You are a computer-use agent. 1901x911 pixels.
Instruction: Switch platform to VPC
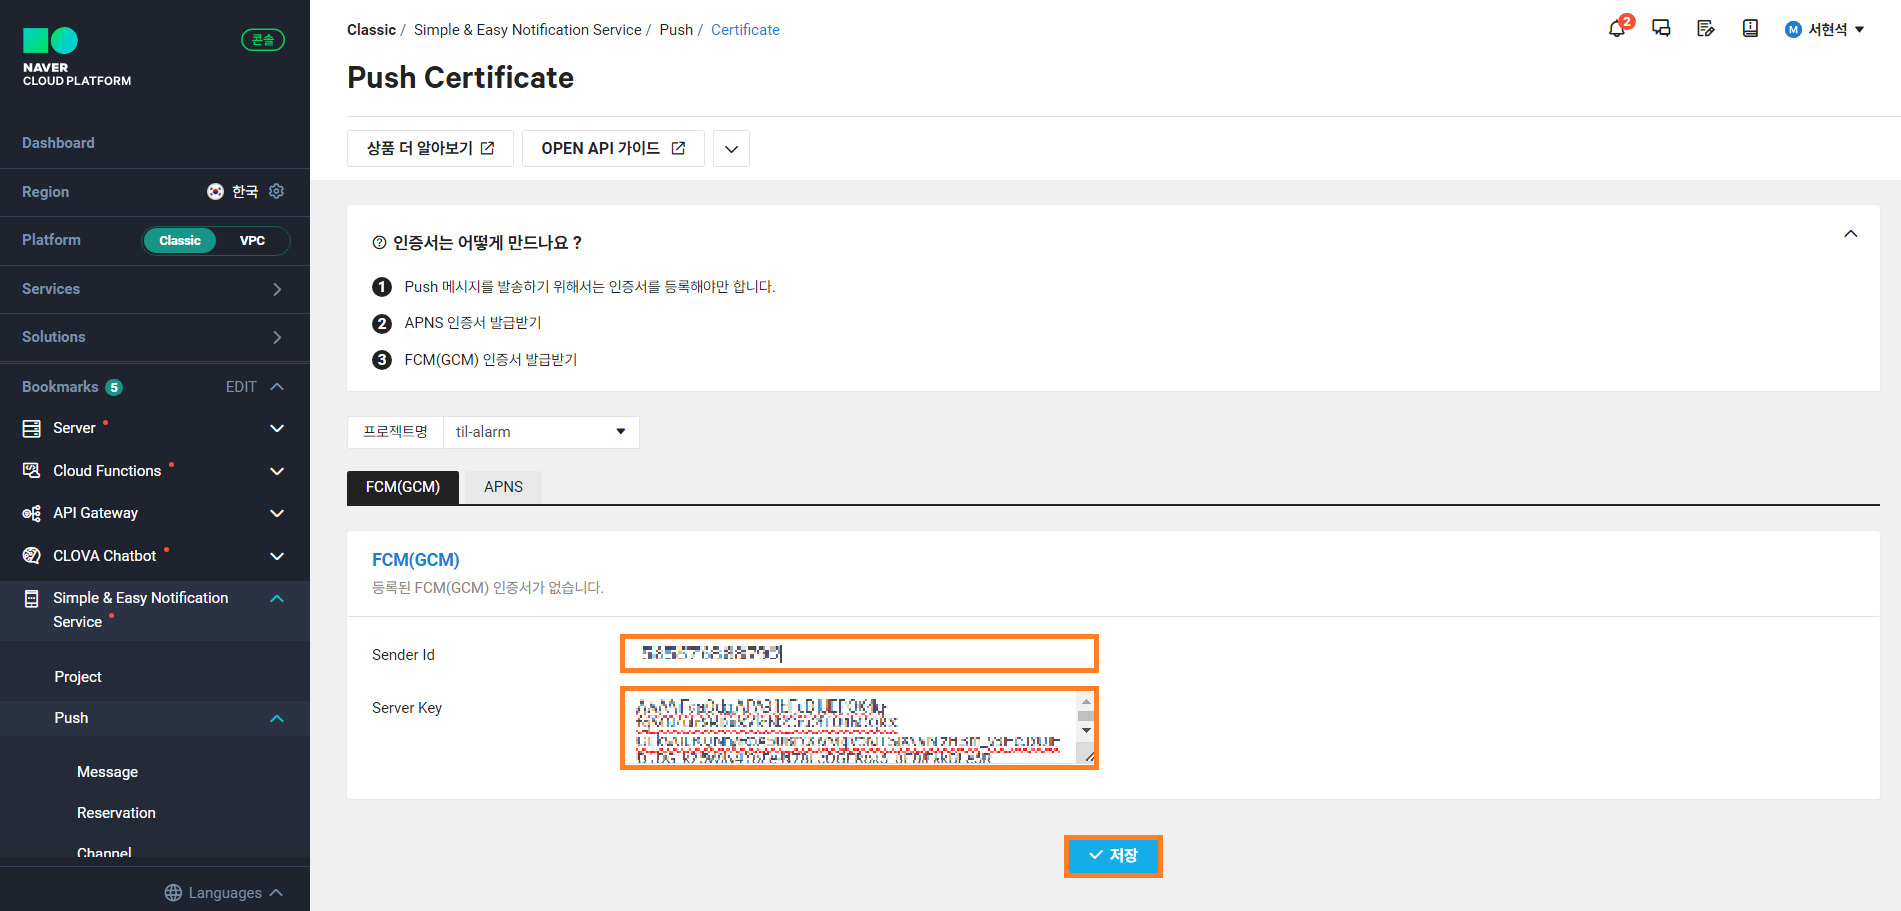point(252,241)
